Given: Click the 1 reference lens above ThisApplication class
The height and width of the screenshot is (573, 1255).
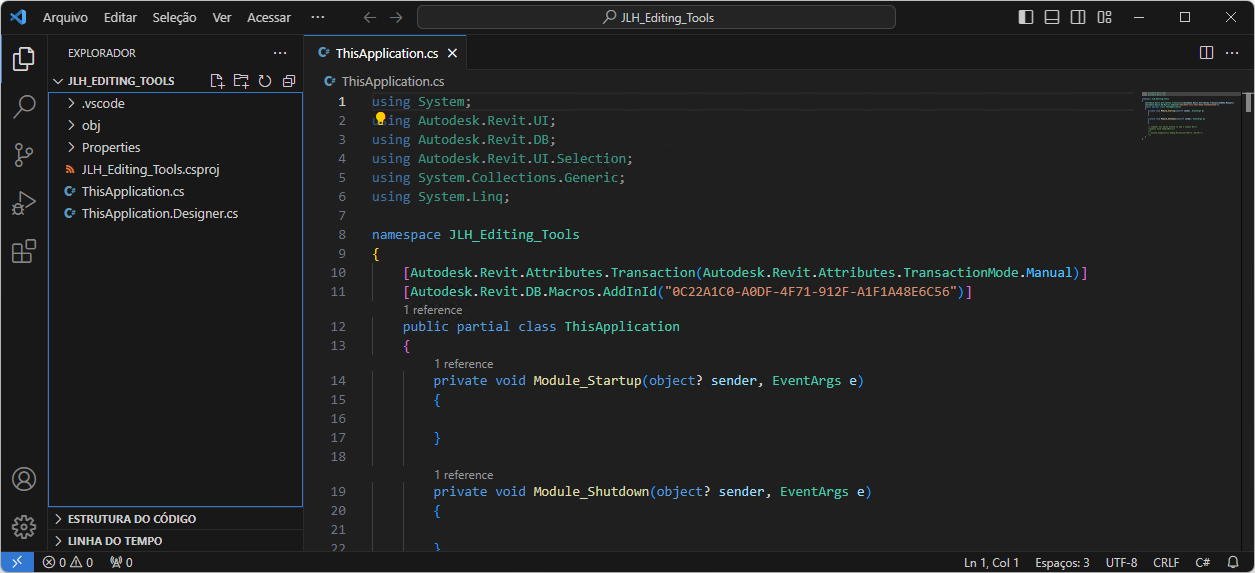Looking at the screenshot, I should click(x=432, y=310).
